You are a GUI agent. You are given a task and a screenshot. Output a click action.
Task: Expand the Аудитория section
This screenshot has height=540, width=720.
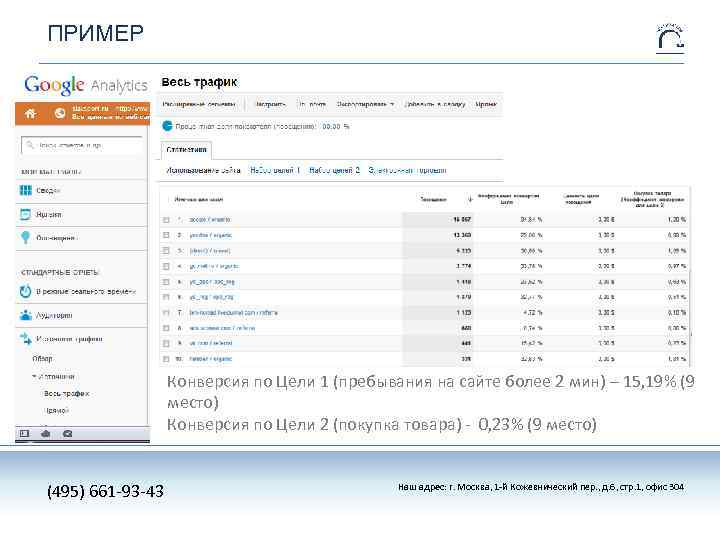pyautogui.click(x=54, y=315)
